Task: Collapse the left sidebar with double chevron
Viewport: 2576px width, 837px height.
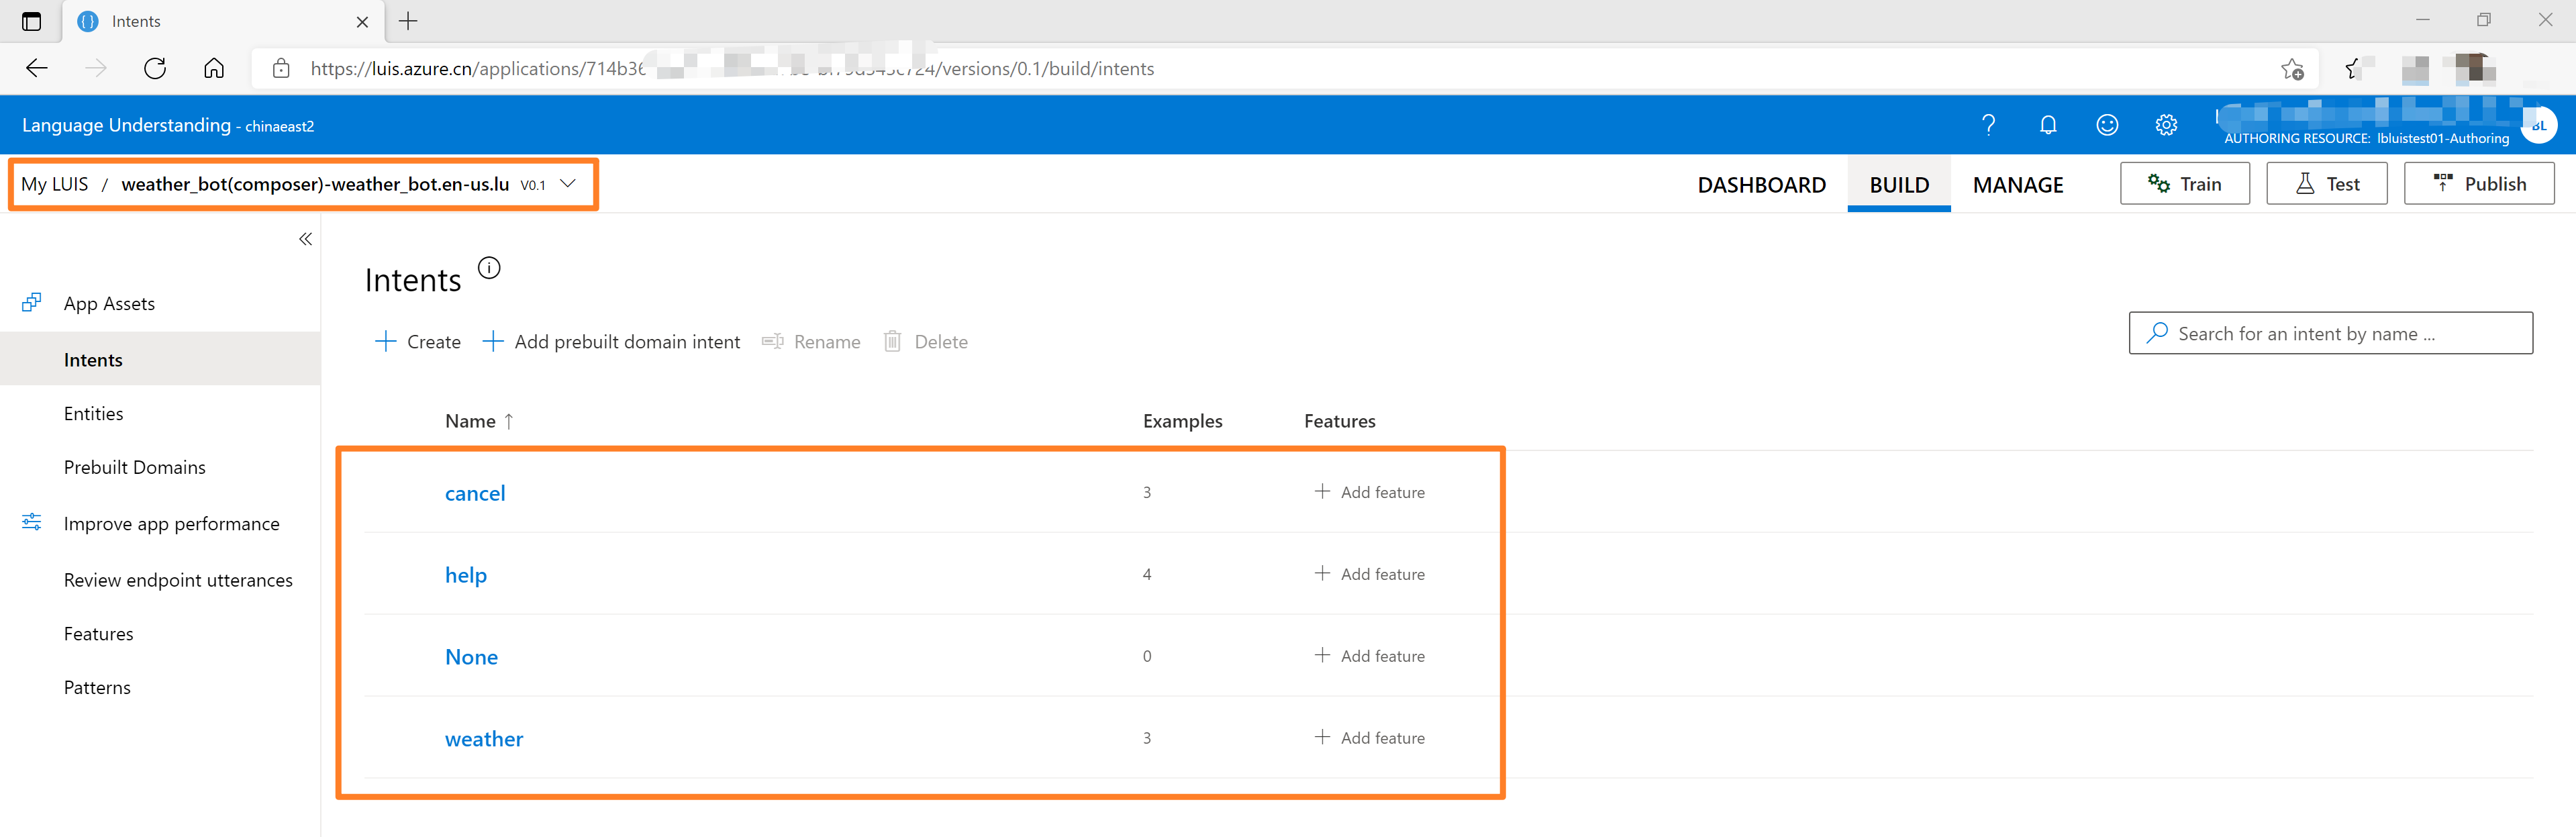Action: click(x=305, y=239)
